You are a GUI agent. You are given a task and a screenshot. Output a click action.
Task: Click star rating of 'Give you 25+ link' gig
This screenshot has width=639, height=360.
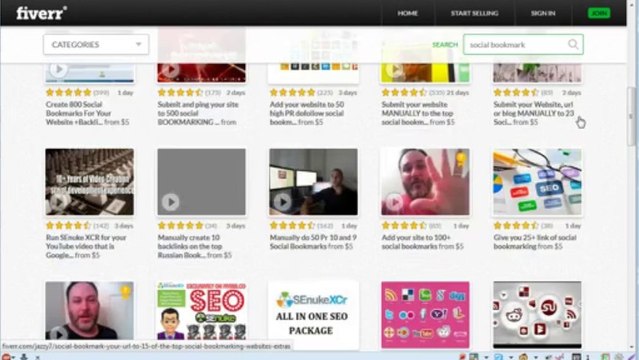[x=516, y=225]
